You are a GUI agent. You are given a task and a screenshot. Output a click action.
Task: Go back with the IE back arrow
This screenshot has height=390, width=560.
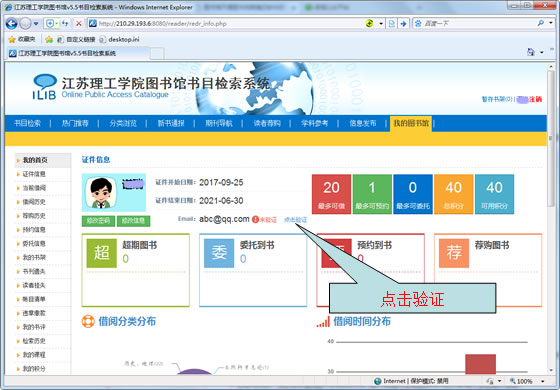[x=11, y=24]
